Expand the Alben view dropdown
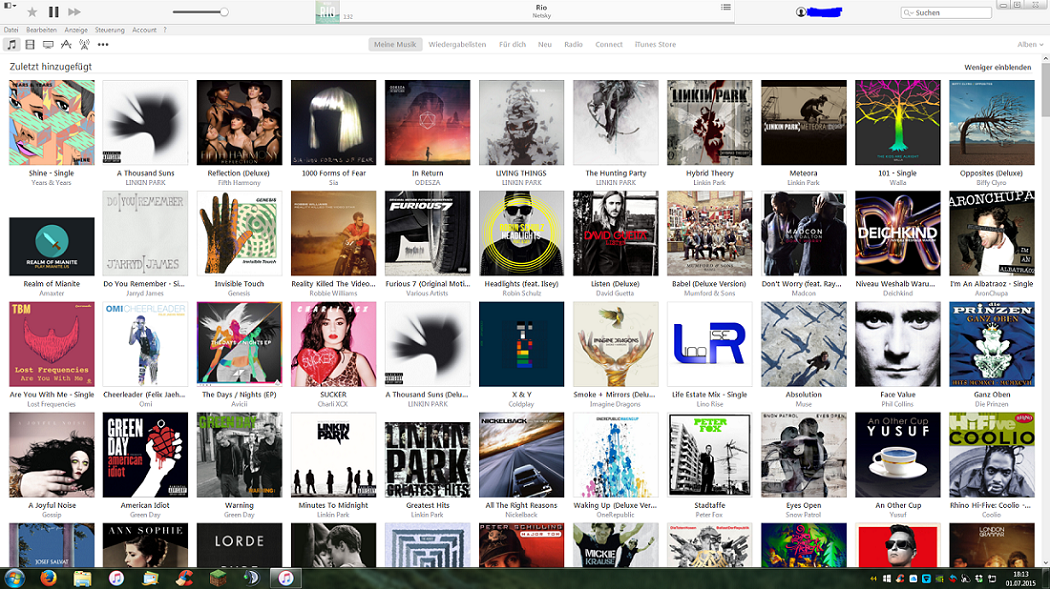Screen dimensions: 1050x589 click(x=1030, y=44)
